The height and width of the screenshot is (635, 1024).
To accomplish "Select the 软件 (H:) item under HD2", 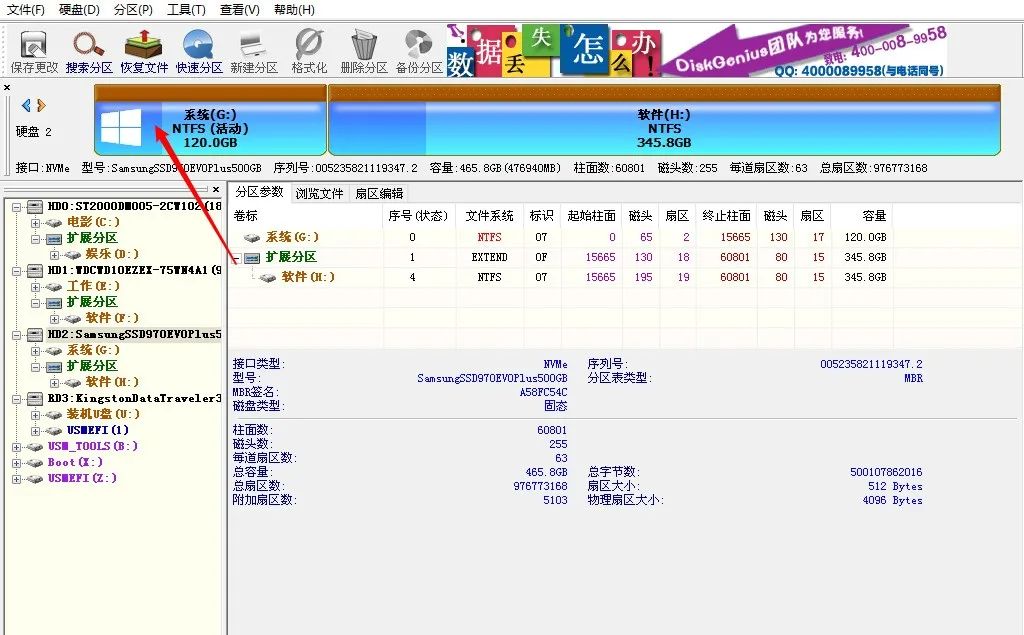I will [112, 382].
